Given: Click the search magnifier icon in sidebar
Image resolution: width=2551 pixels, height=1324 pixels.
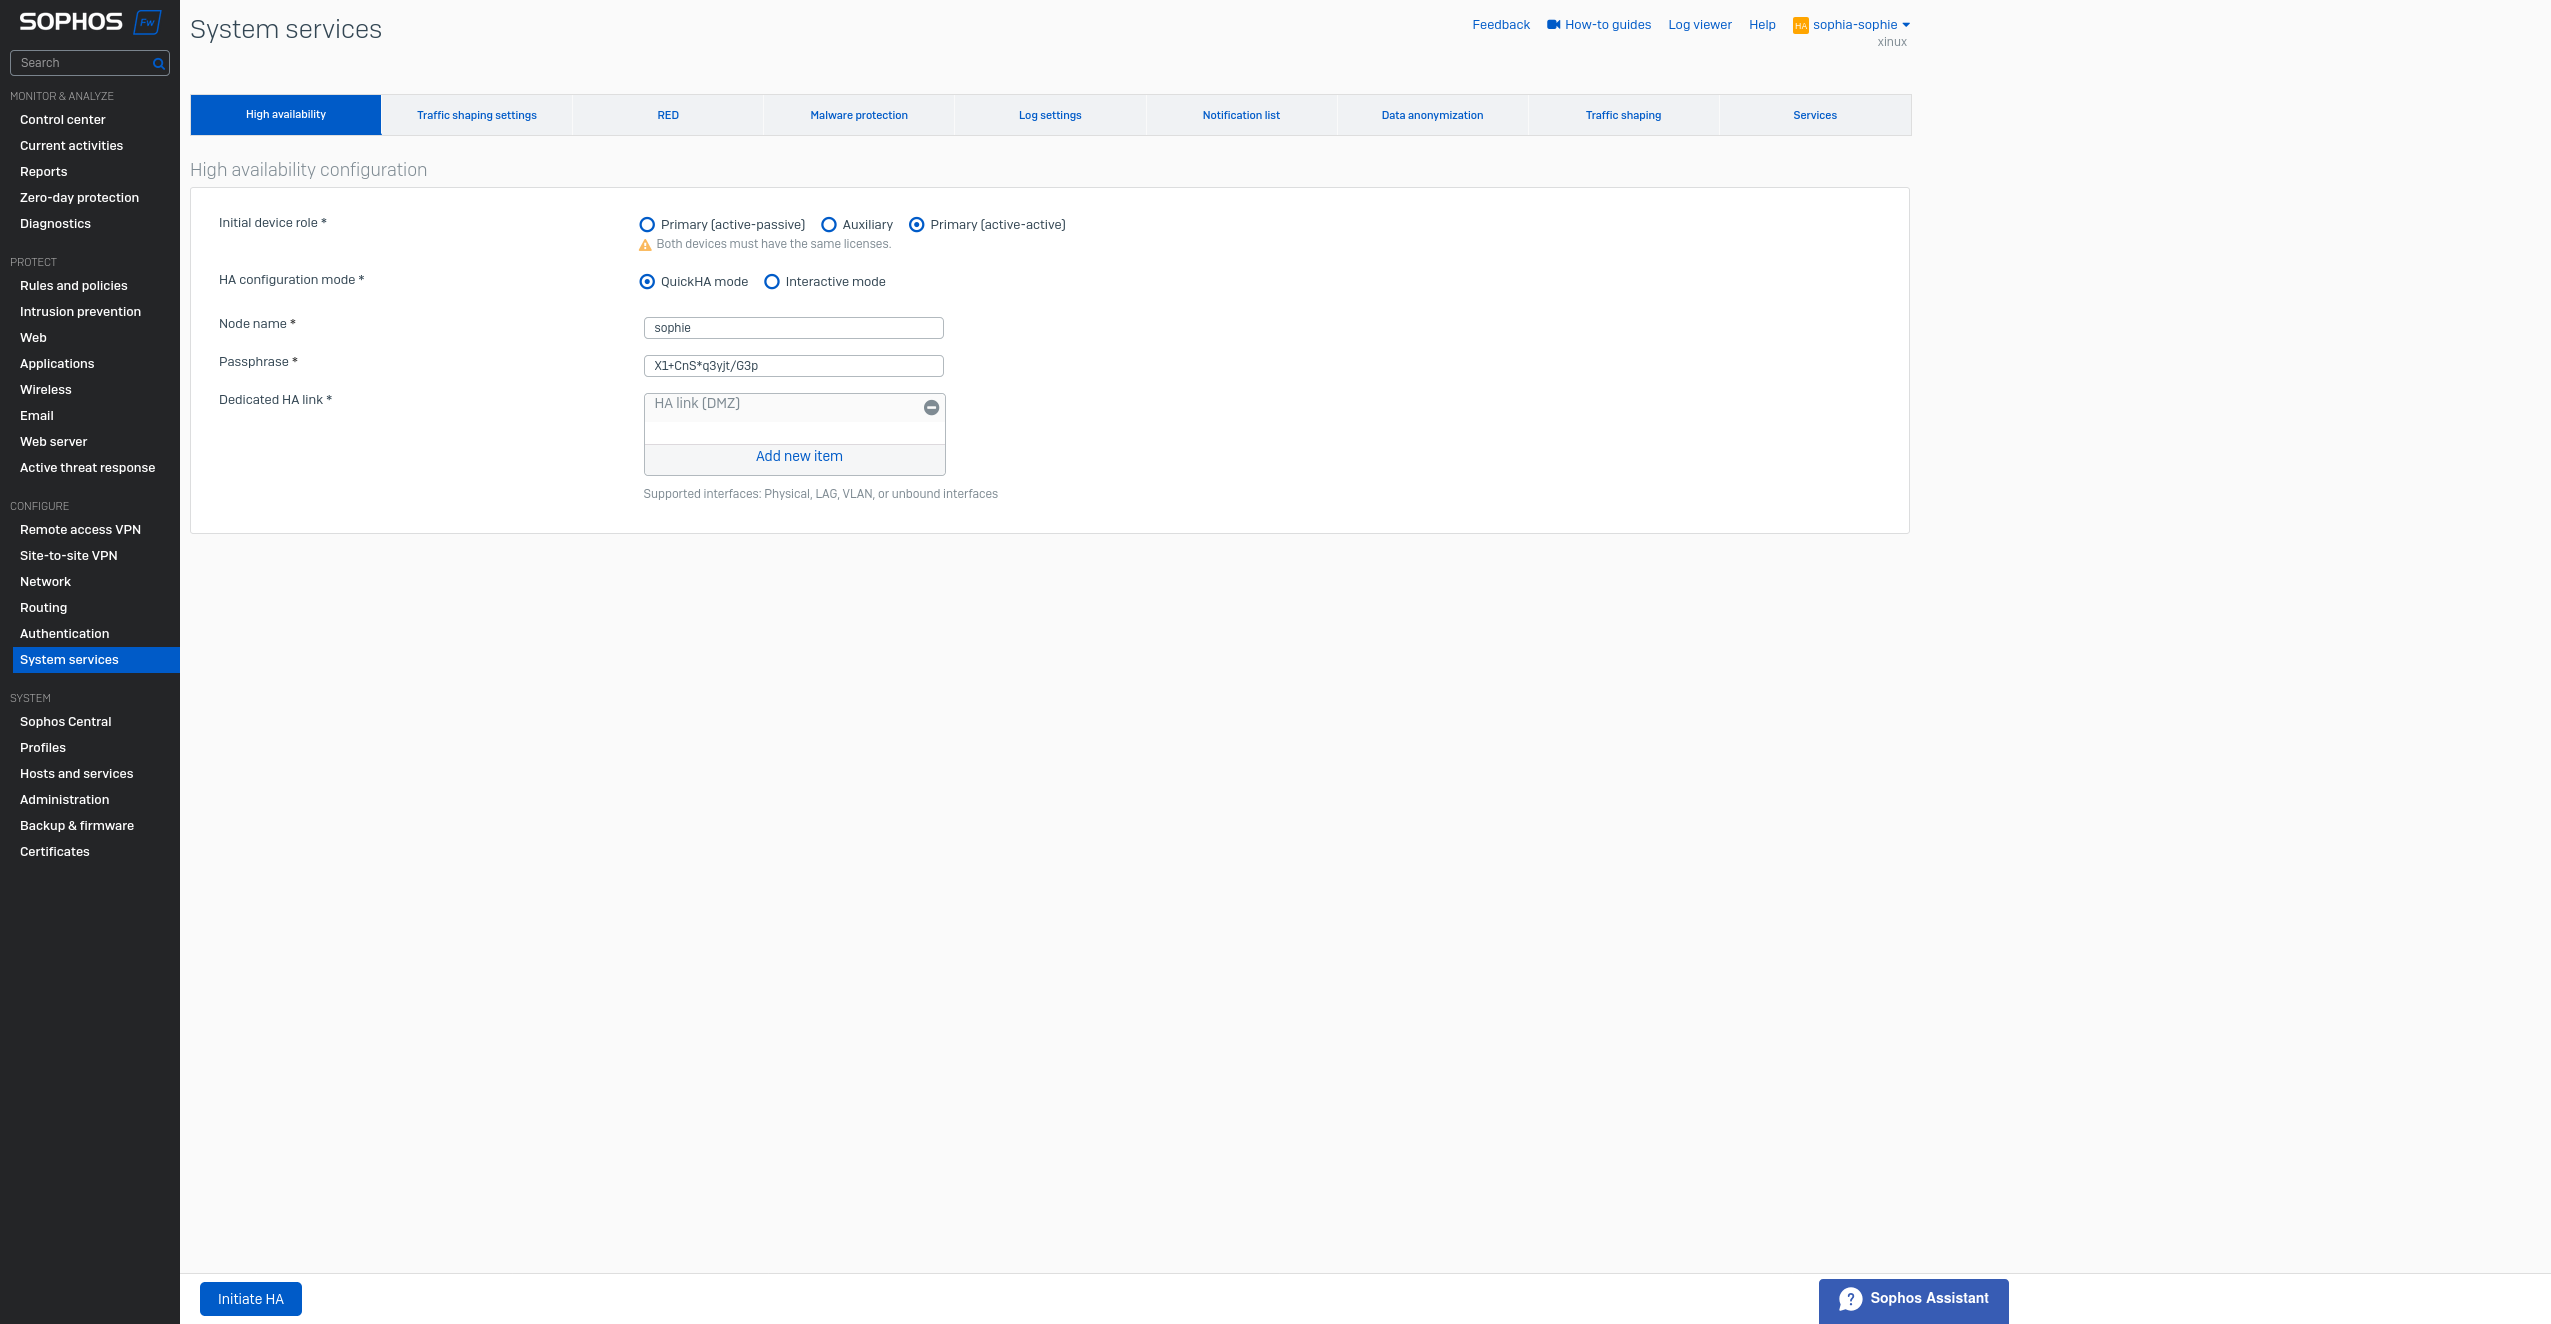Looking at the screenshot, I should coord(158,63).
